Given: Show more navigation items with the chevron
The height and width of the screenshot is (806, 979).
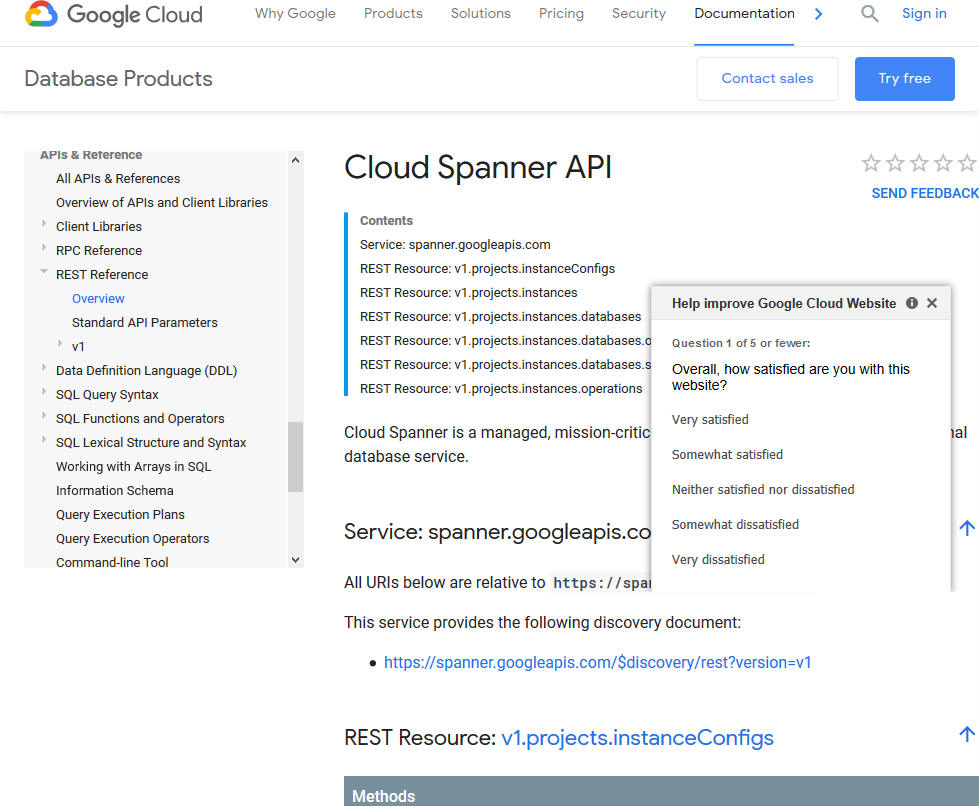Looking at the screenshot, I should pyautogui.click(x=819, y=14).
